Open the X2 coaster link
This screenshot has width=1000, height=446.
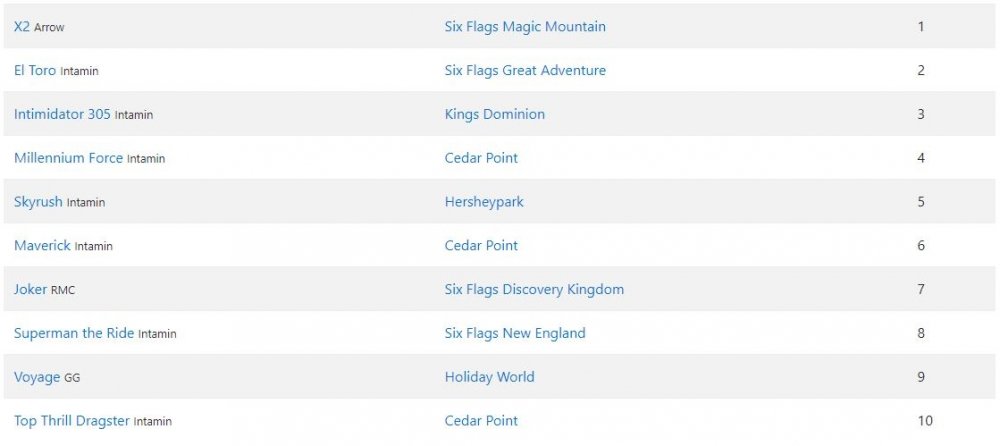22,27
